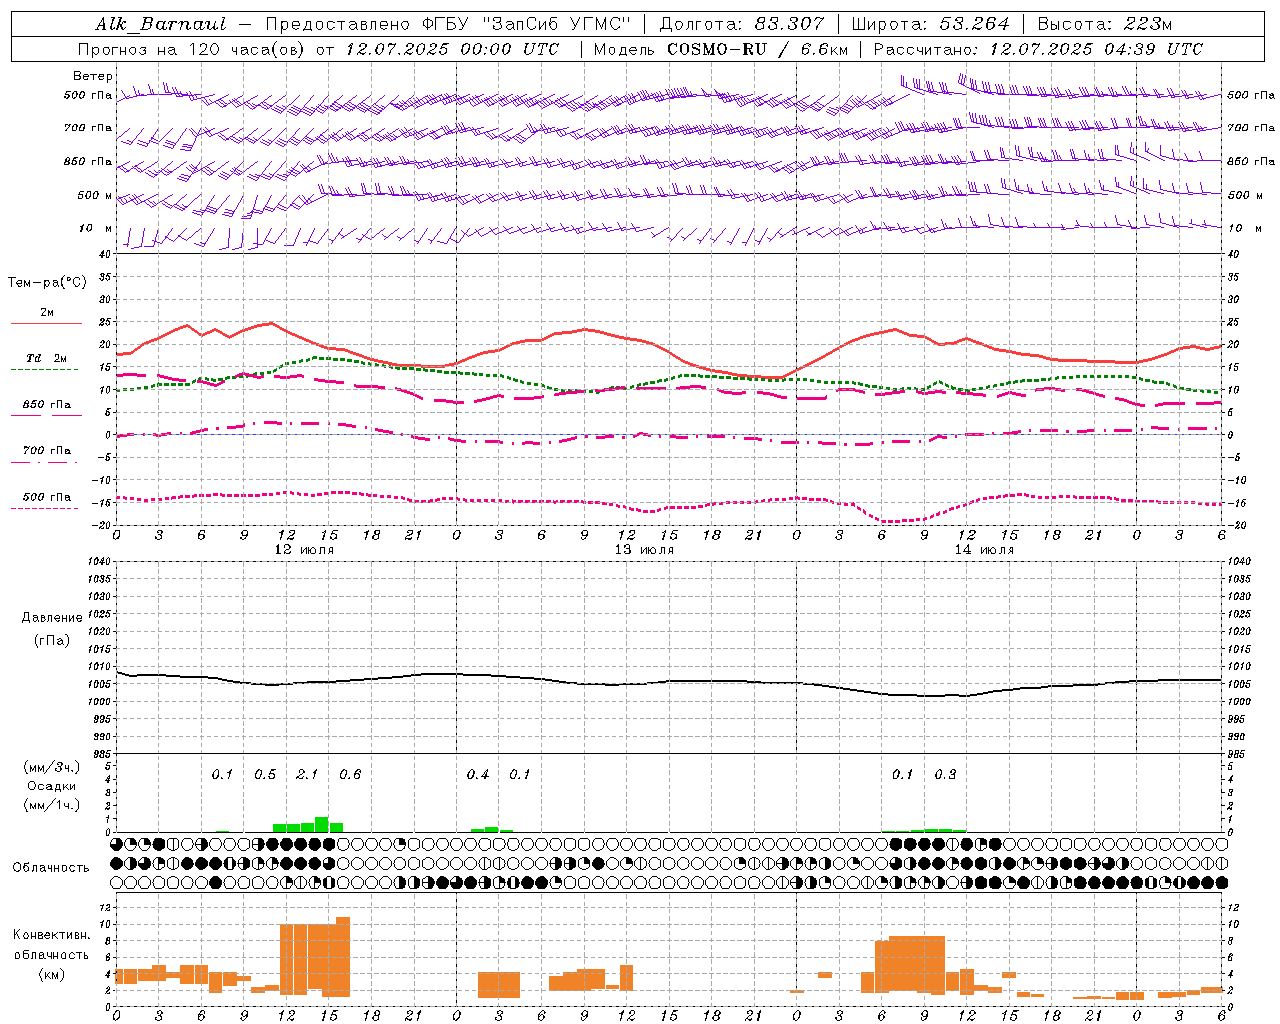Click the '0.6' precipitation amount value
The height and width of the screenshot is (1024, 1280).
point(350,775)
